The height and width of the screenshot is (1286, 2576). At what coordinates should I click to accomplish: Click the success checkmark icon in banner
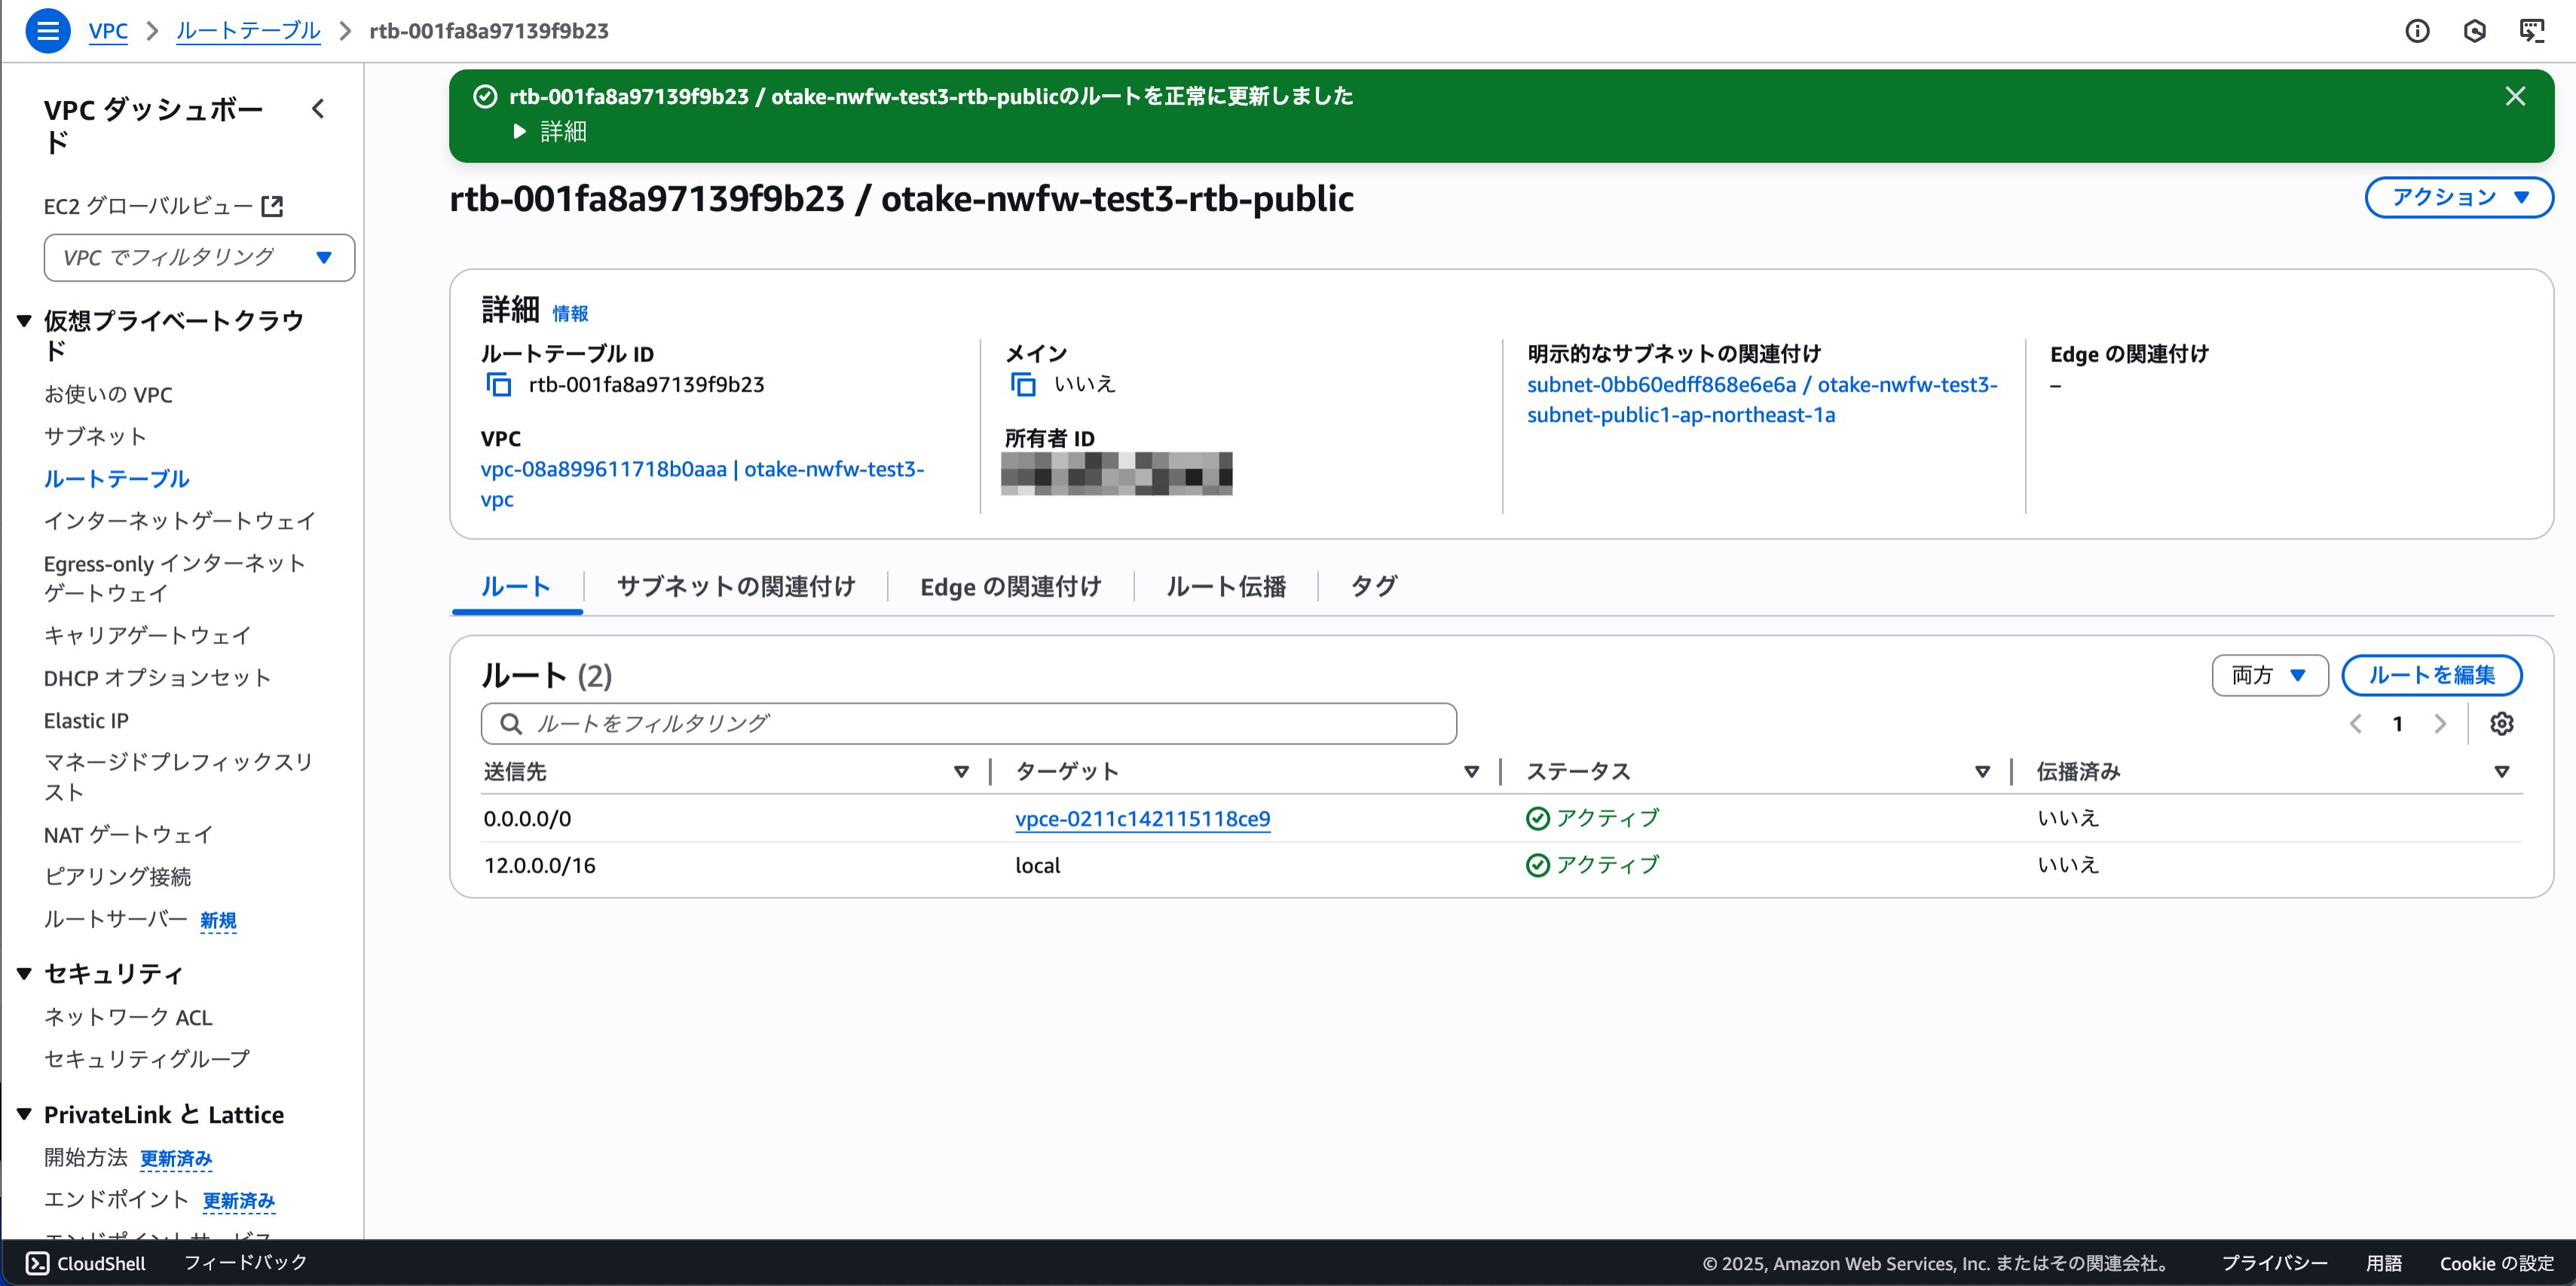pos(485,96)
